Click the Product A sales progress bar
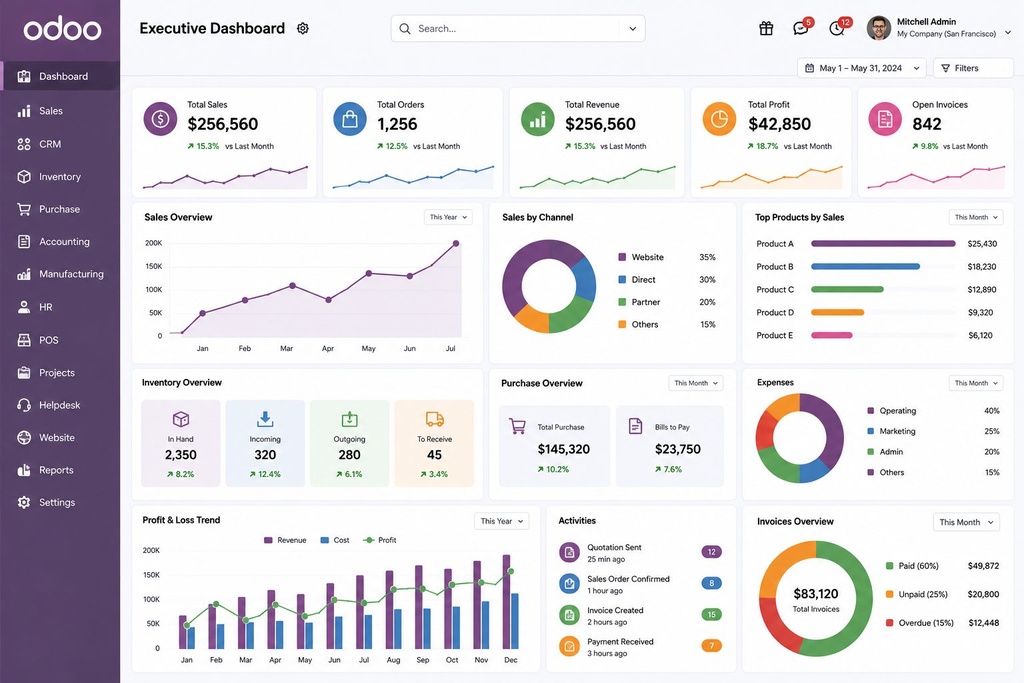The height and width of the screenshot is (683, 1024). (883, 244)
